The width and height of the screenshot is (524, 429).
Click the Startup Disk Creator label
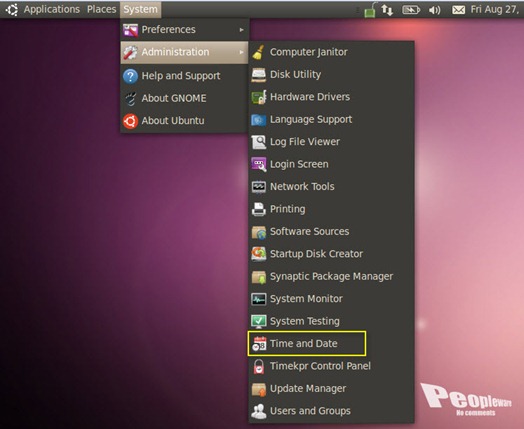[x=316, y=254]
